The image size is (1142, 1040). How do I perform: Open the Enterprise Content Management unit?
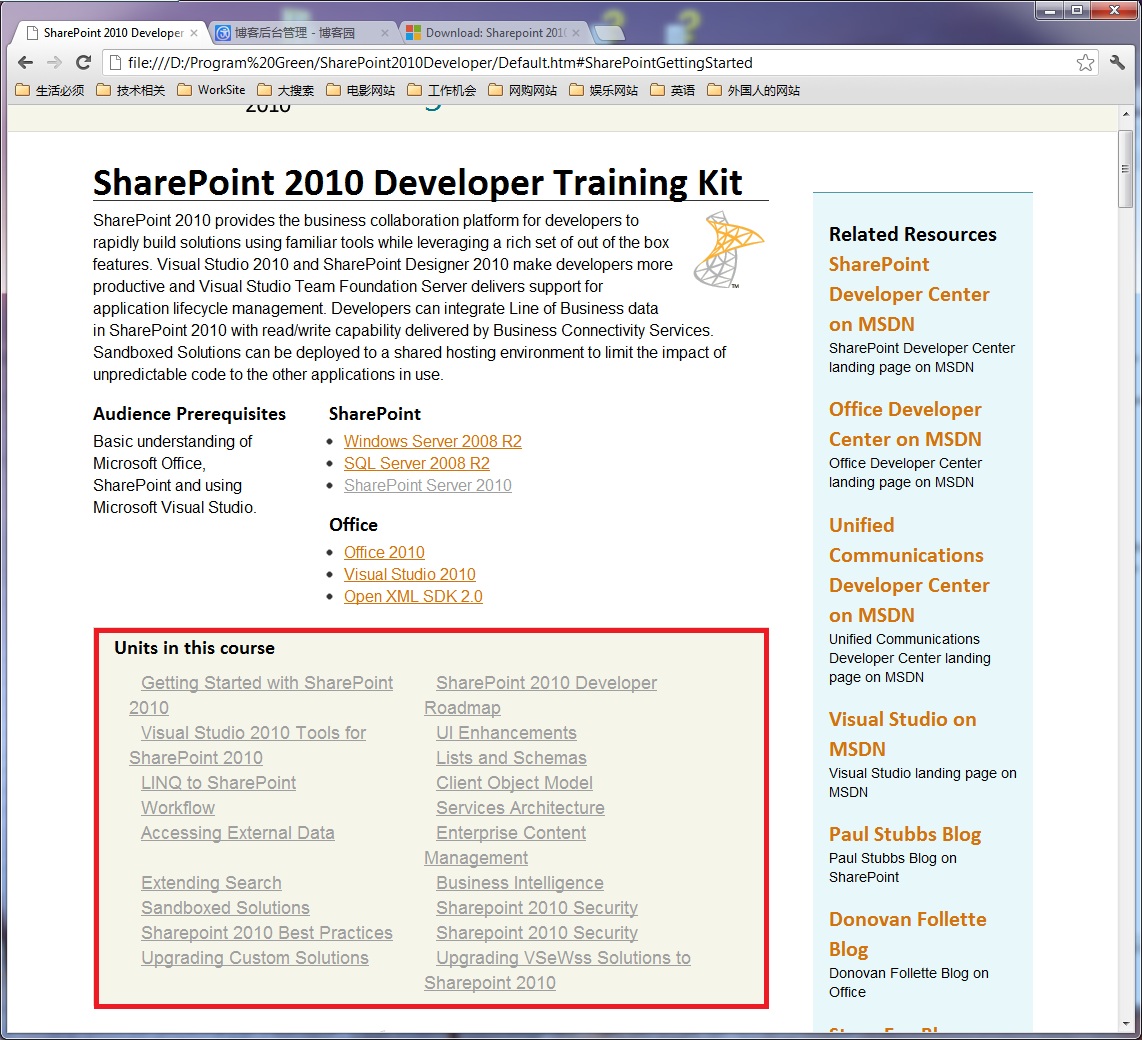(x=511, y=833)
